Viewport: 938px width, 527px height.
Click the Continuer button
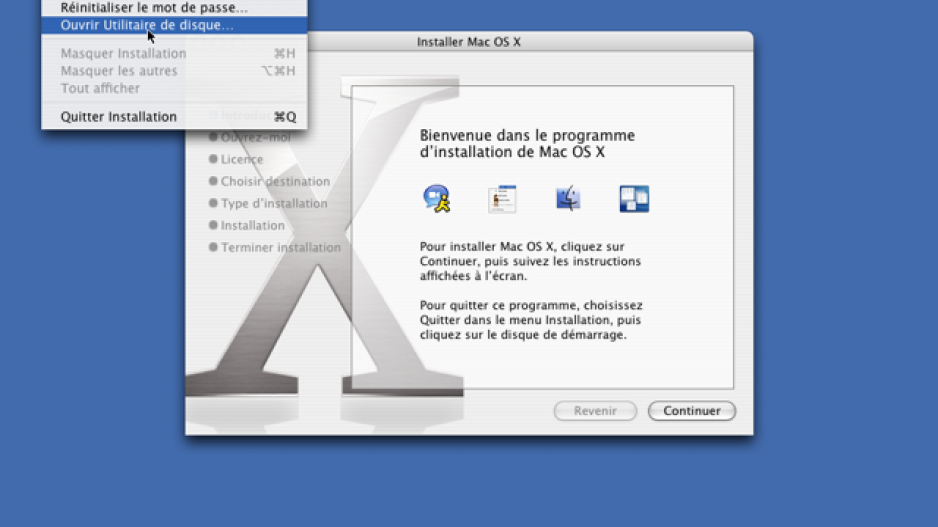pyautogui.click(x=692, y=411)
